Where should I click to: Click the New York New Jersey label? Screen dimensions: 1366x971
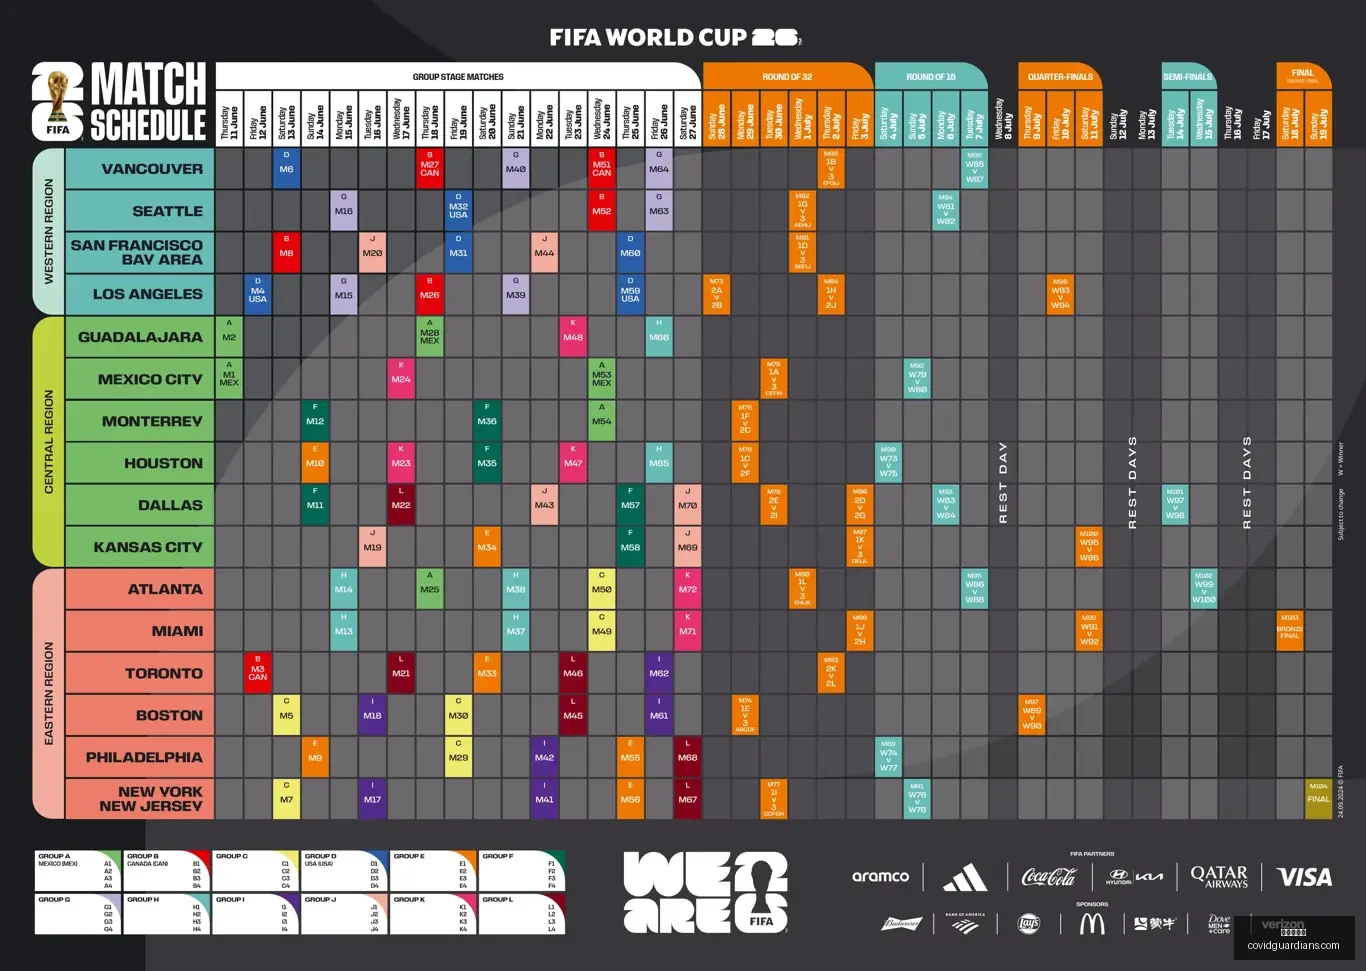pos(140,799)
